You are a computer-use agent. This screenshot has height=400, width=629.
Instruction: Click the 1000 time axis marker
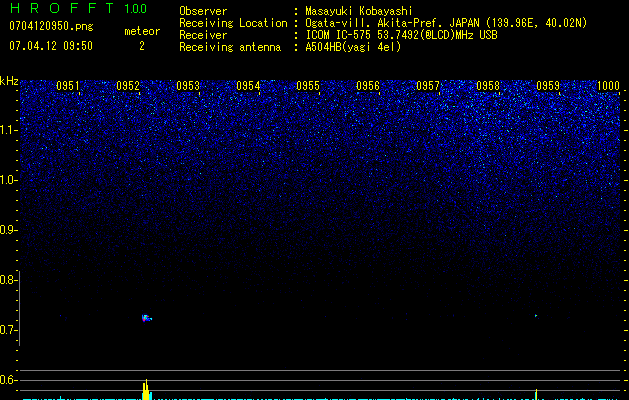click(x=608, y=86)
